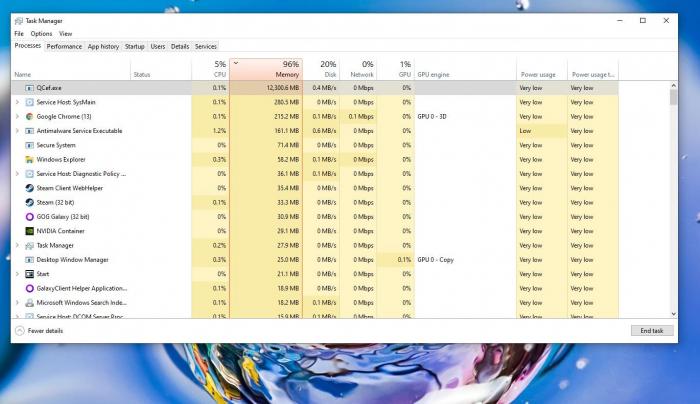Expand Service Host: Diagnostic Policy group
Viewport: 700px width, 404px height.
pos(17,174)
